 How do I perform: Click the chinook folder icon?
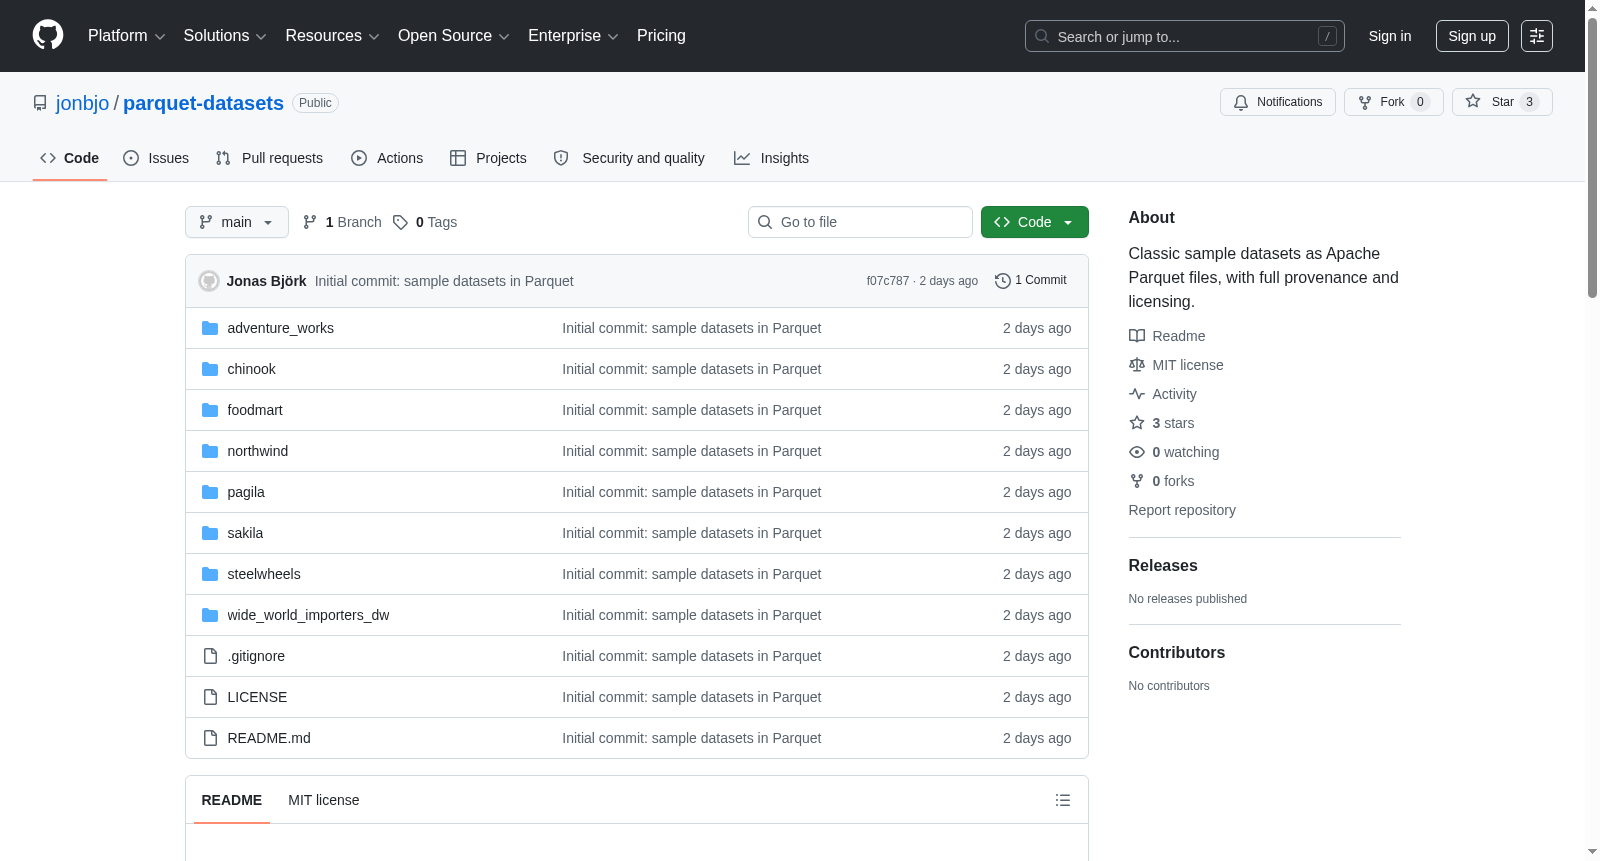[x=210, y=369]
